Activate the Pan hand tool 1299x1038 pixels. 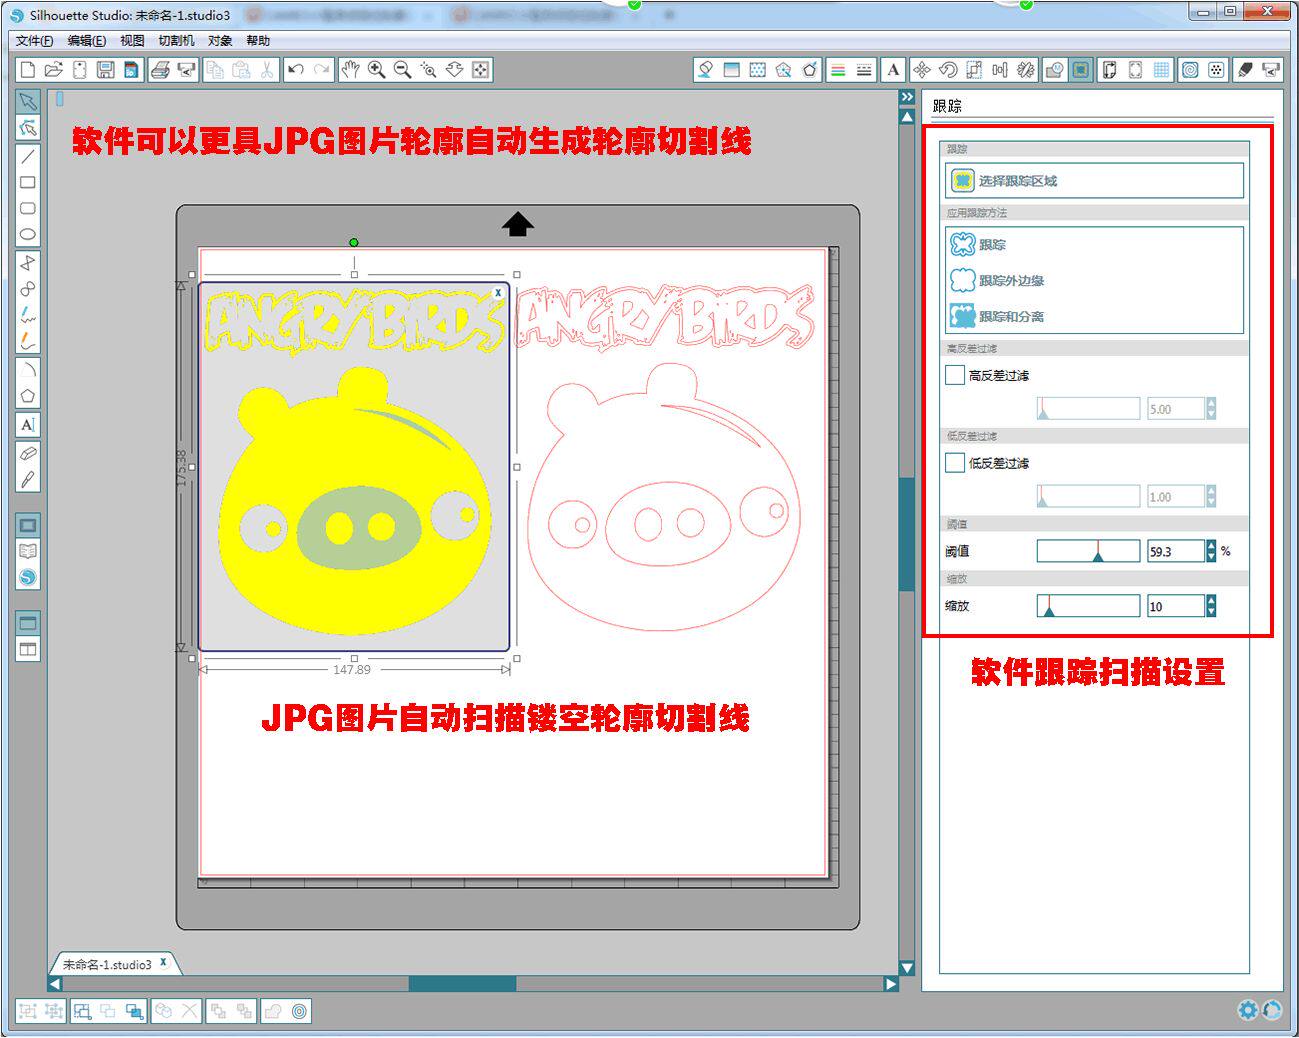(x=350, y=69)
